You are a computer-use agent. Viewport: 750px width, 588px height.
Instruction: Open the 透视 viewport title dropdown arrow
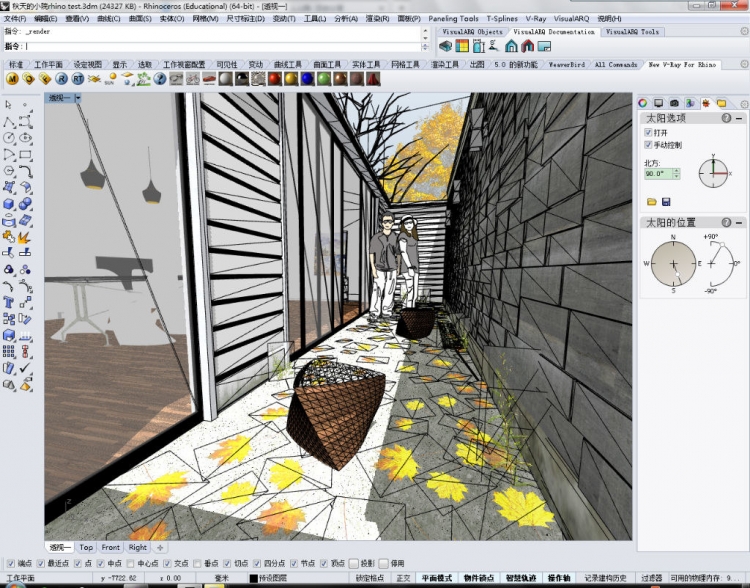point(78,98)
